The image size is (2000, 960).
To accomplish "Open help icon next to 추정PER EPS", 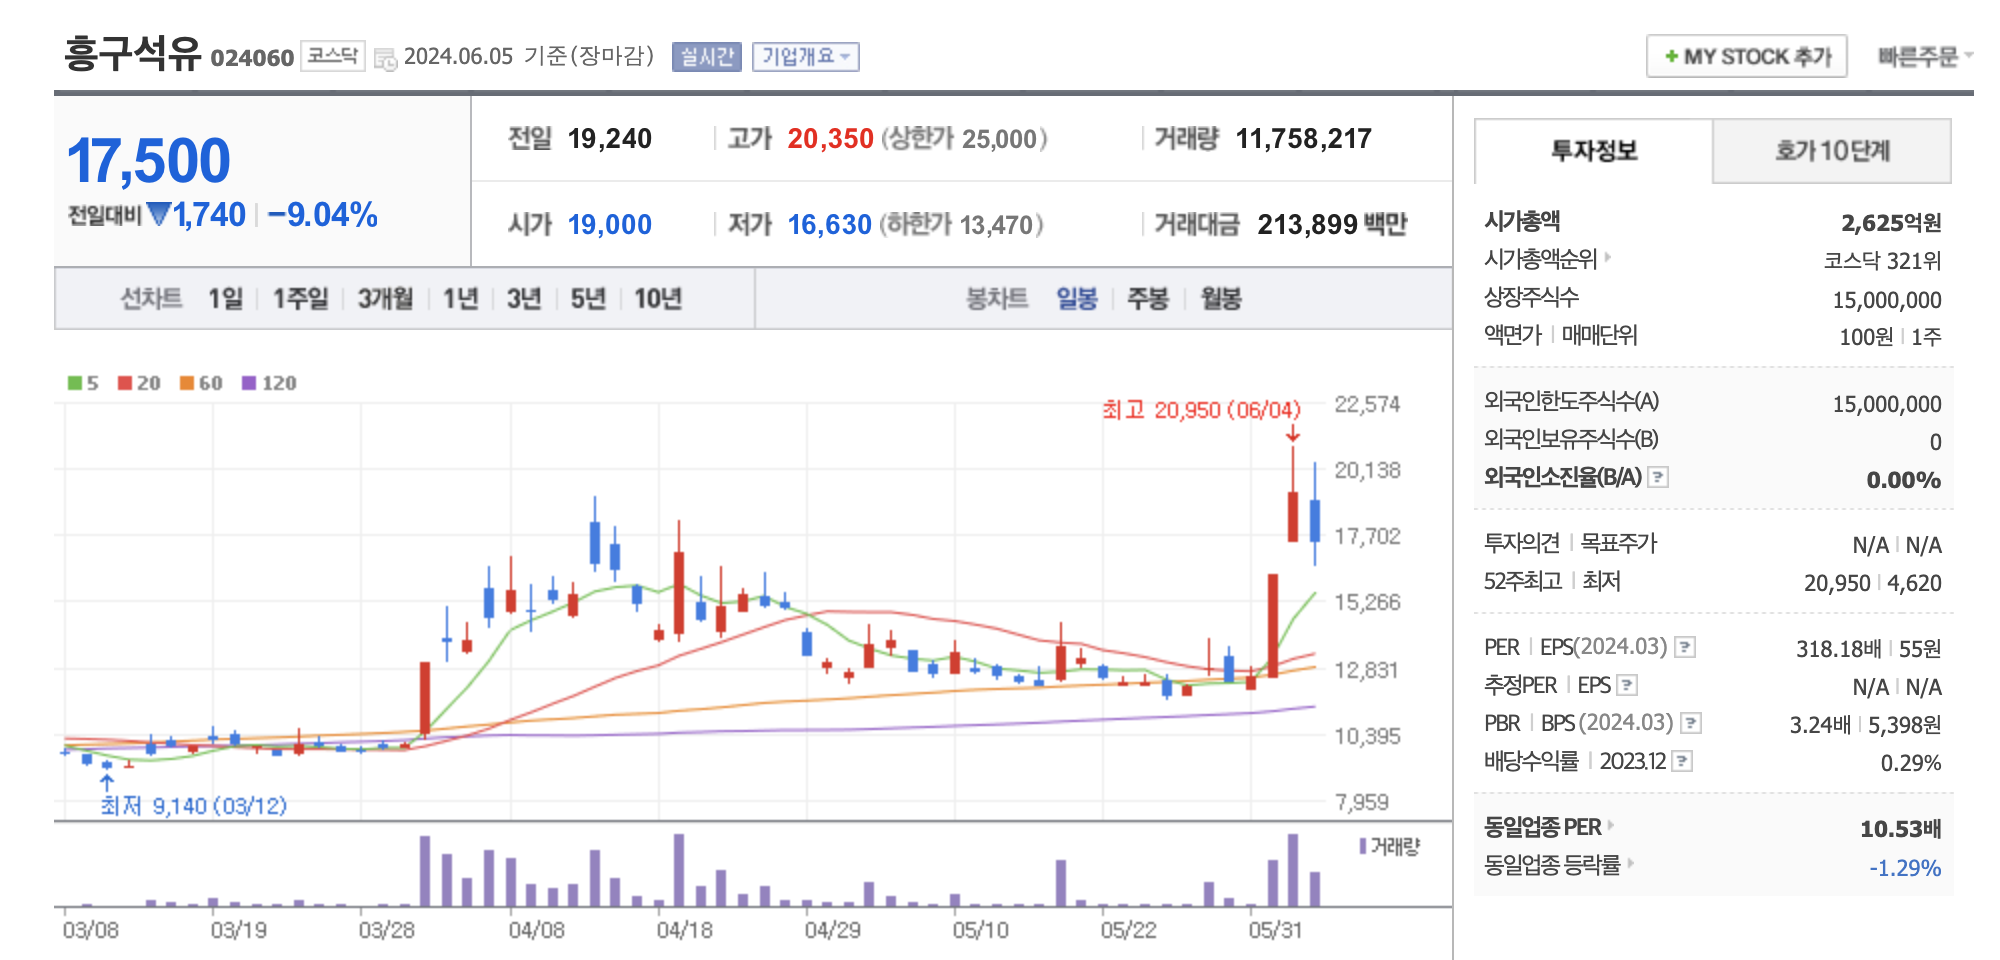I will click(1627, 685).
